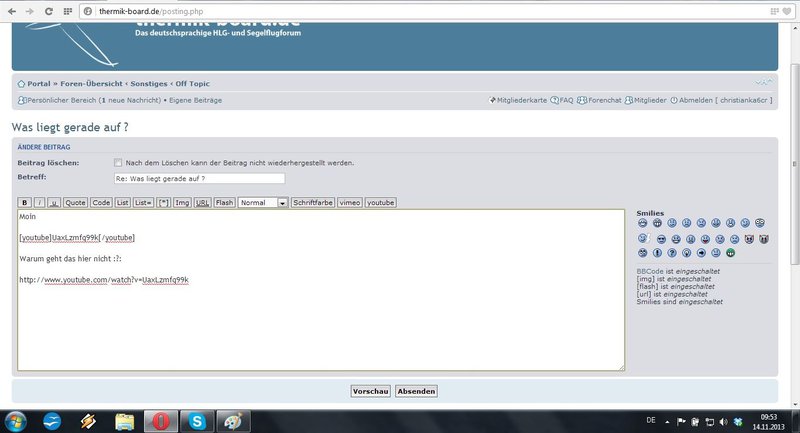Open the Mitgliederkarte menu link
Screen dimensions: 800x433
tap(521, 101)
